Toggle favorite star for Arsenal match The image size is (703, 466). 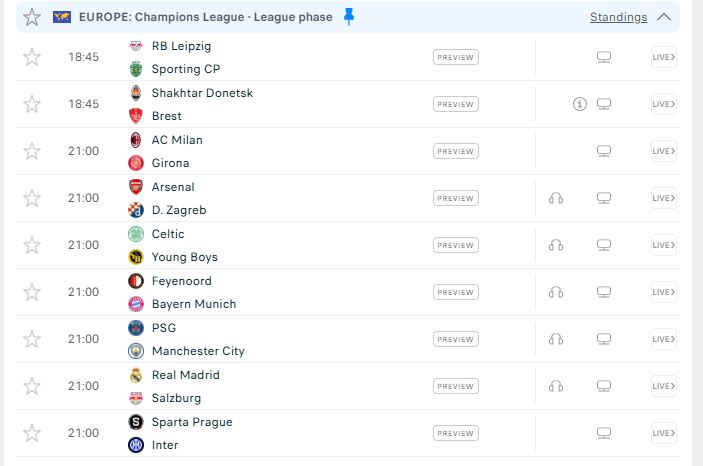point(32,198)
